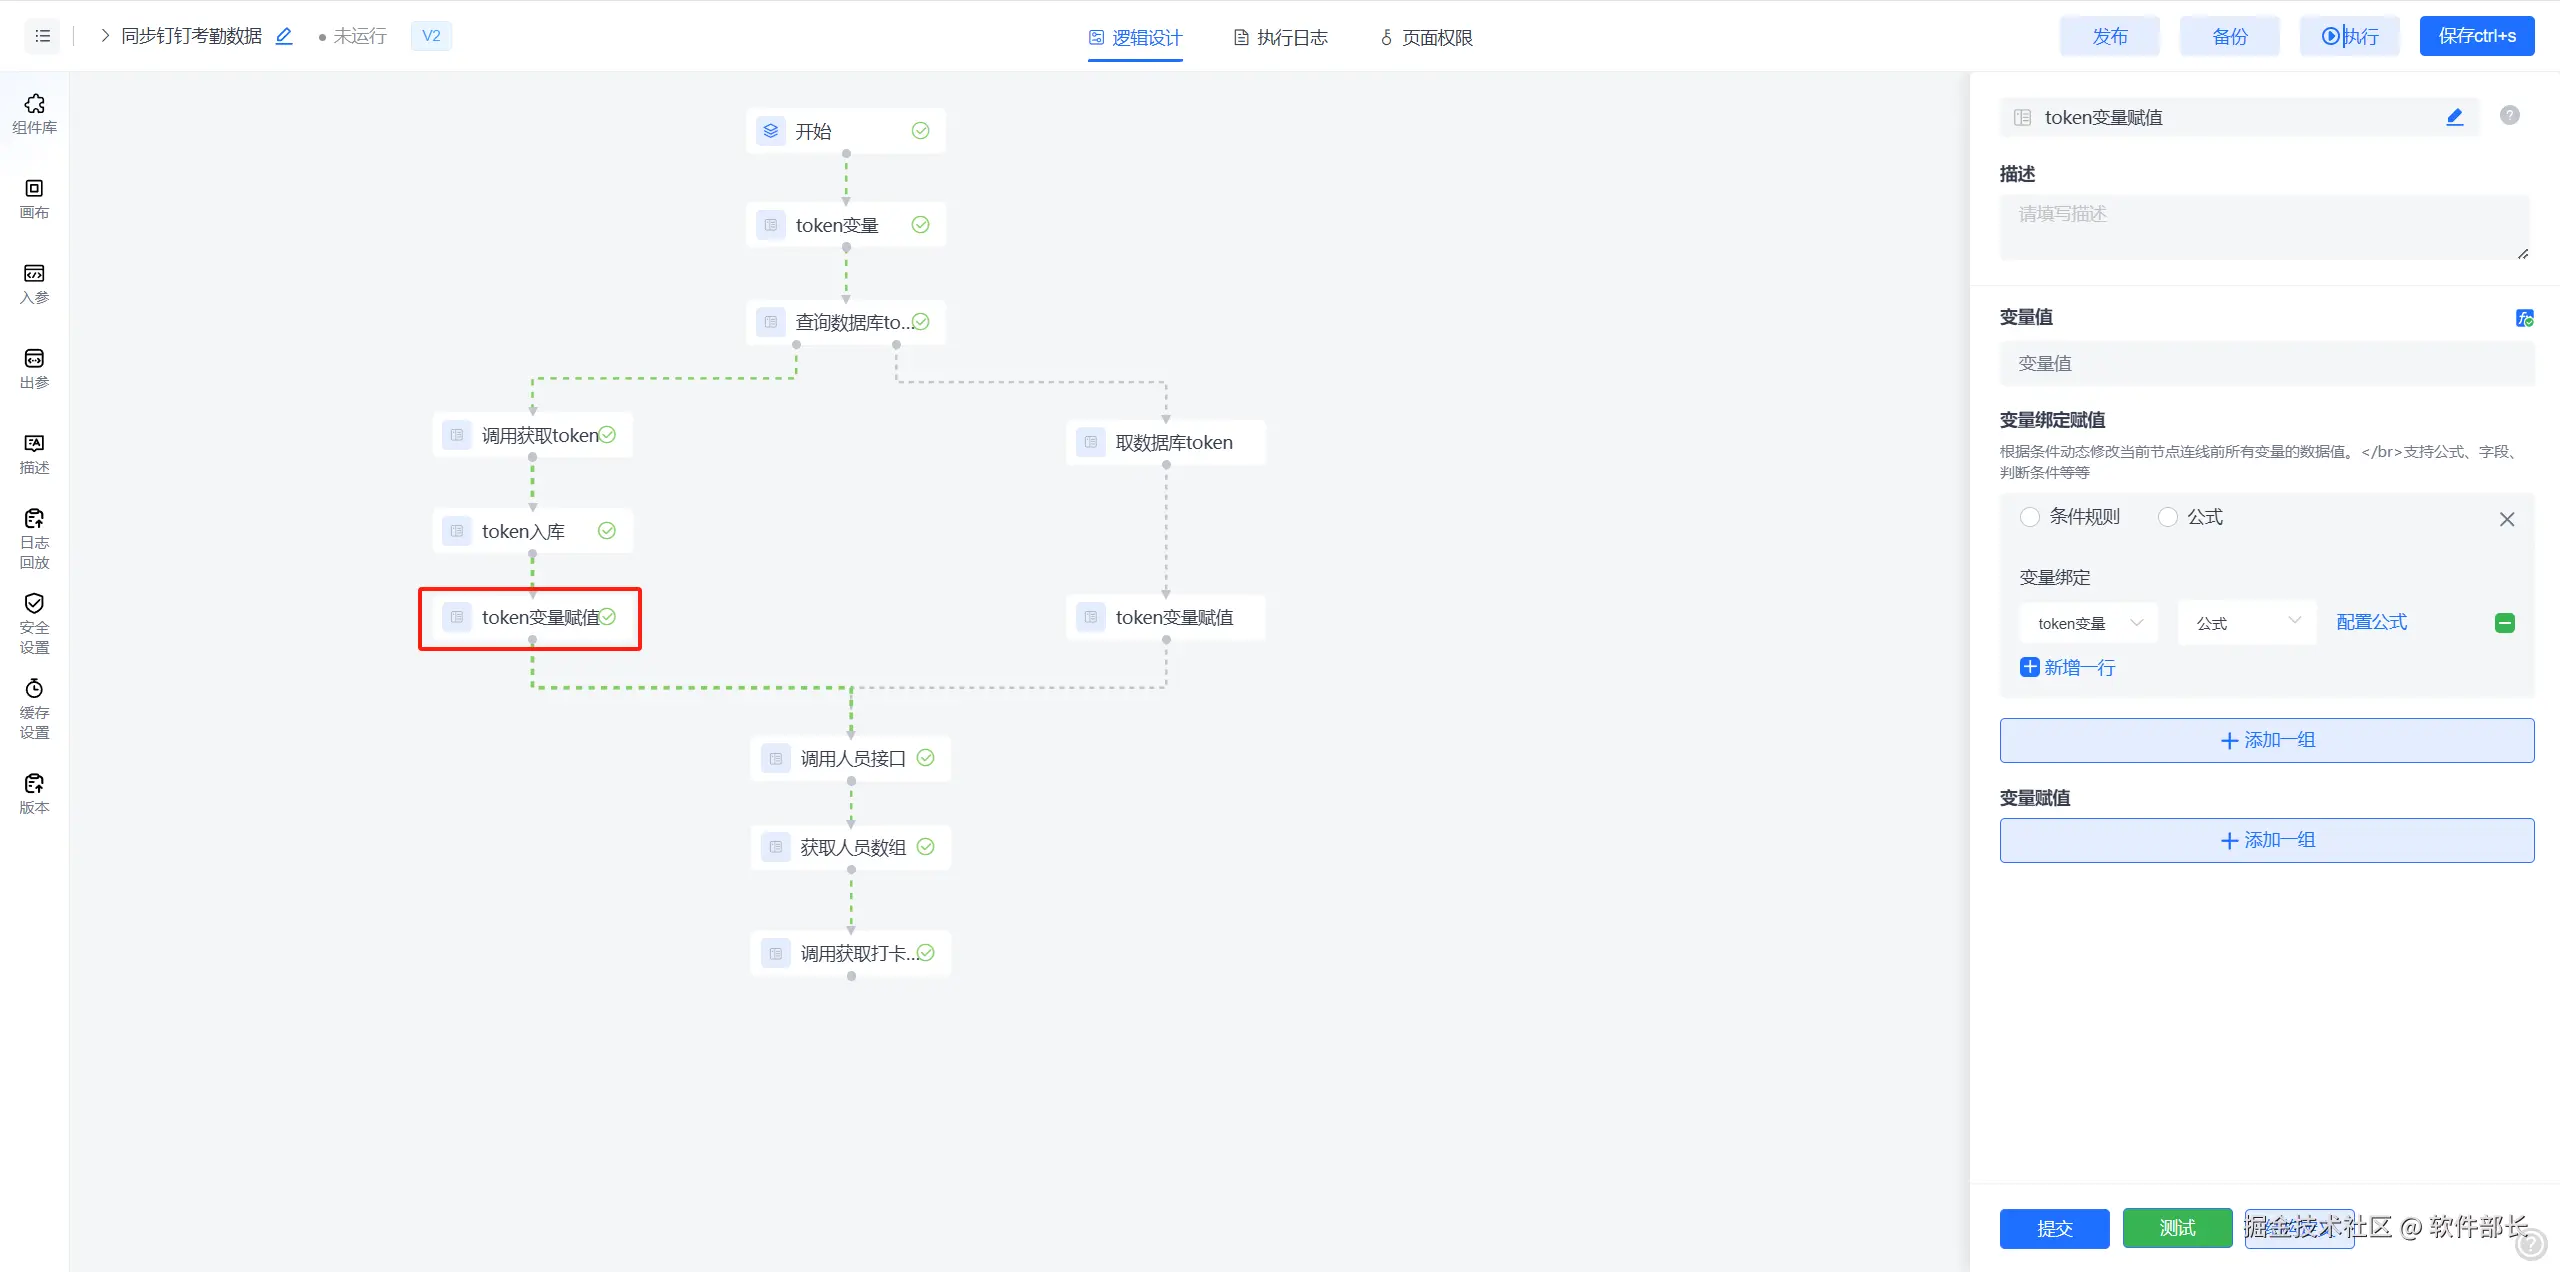Click the pencil icon beside workflow title
This screenshot has width=2560, height=1272.
tap(284, 36)
